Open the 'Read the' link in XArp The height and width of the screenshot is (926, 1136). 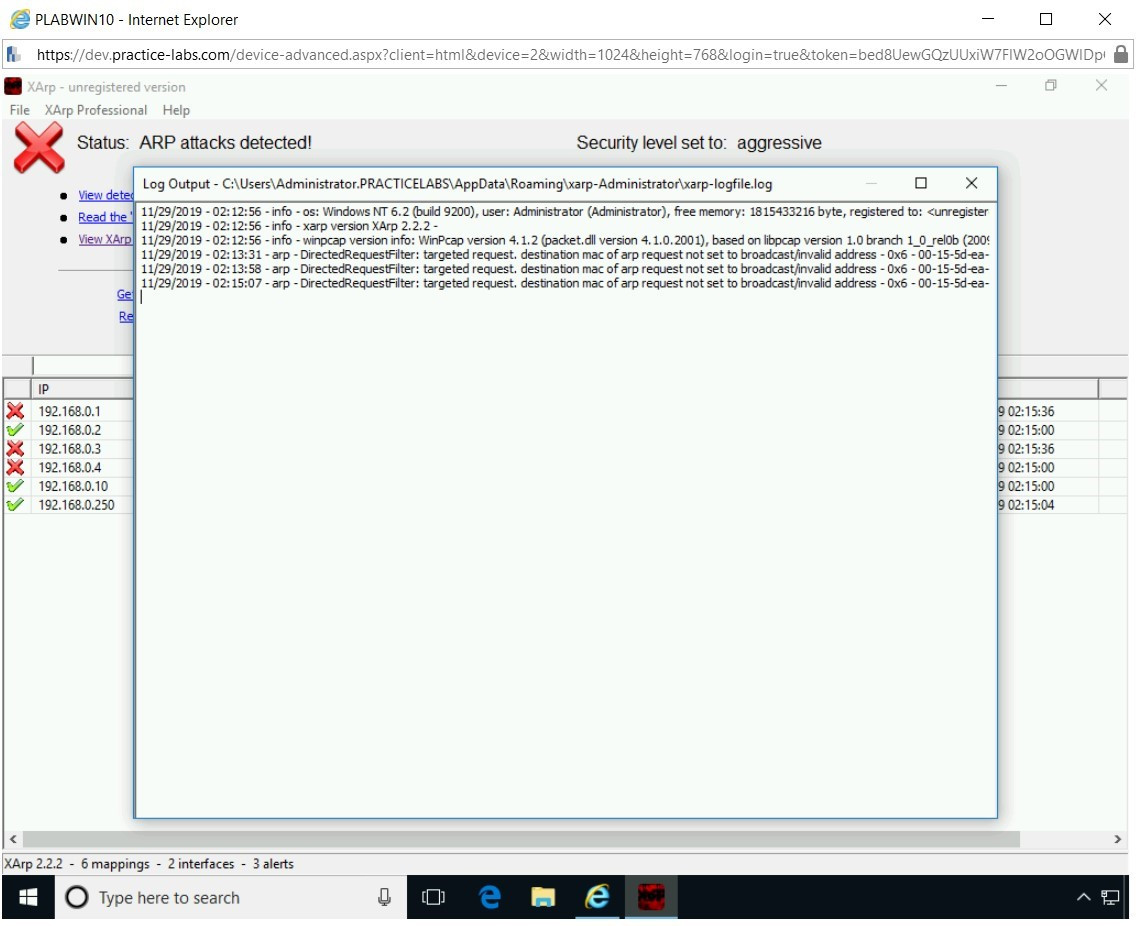[x=105, y=217]
